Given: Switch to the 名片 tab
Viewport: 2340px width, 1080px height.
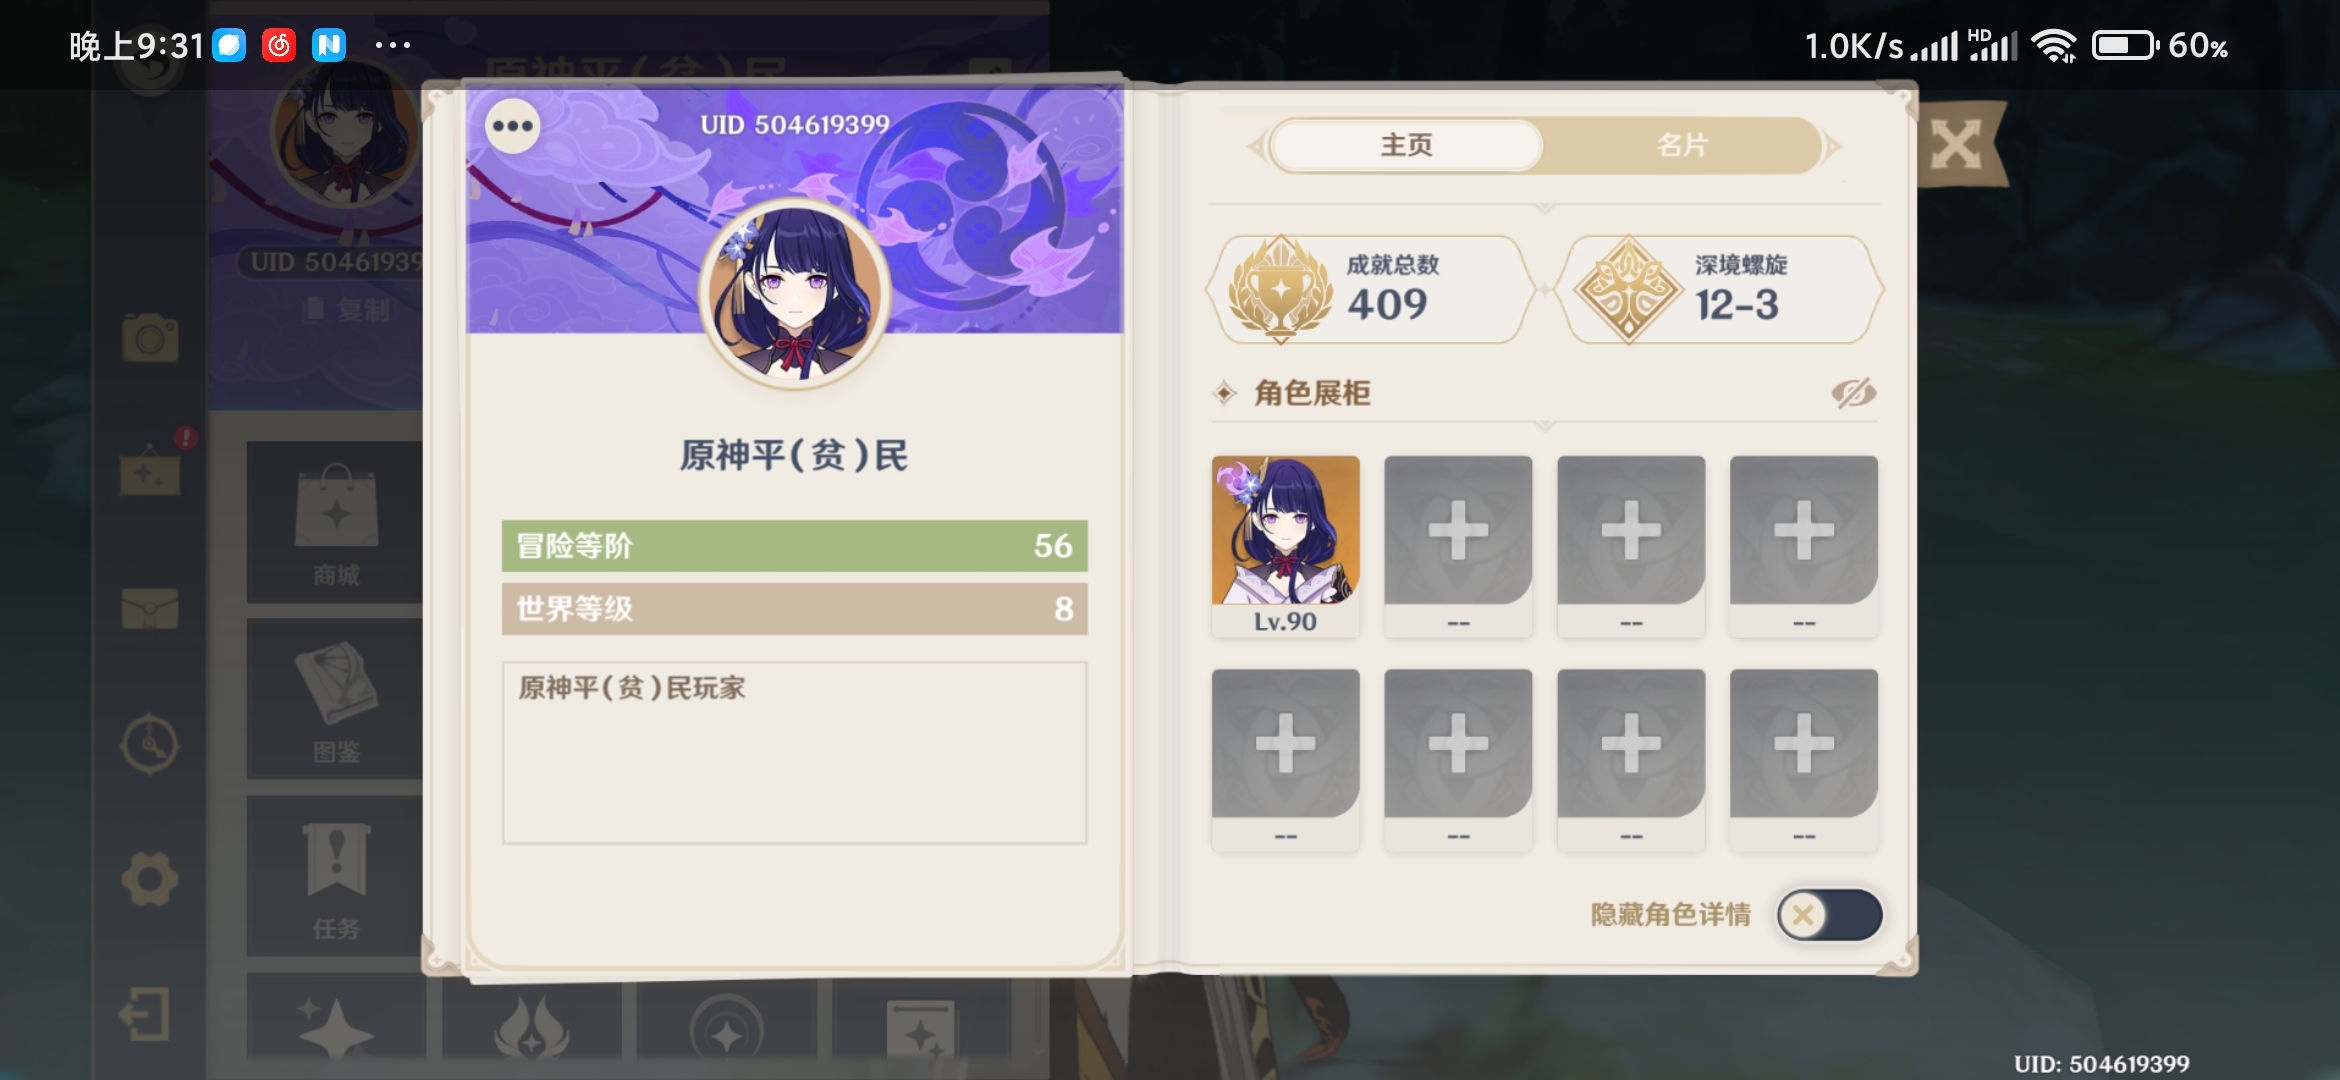Looking at the screenshot, I should pyautogui.click(x=1682, y=146).
